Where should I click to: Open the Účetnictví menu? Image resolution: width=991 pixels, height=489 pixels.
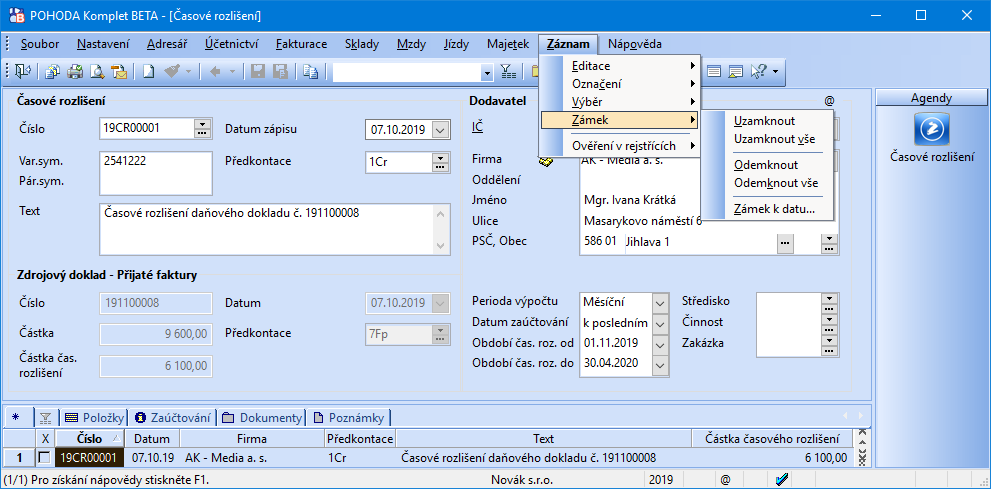pos(231,44)
